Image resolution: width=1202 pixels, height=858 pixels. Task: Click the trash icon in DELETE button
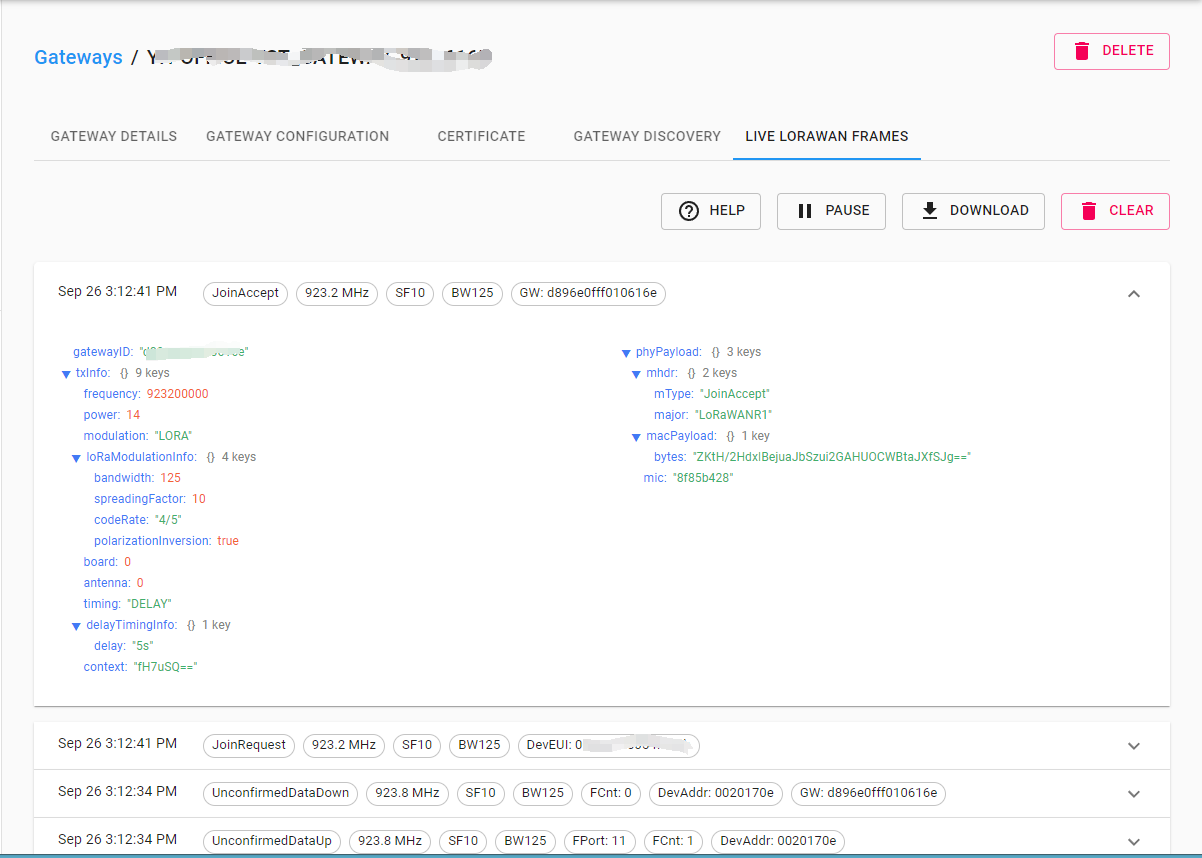(1082, 51)
